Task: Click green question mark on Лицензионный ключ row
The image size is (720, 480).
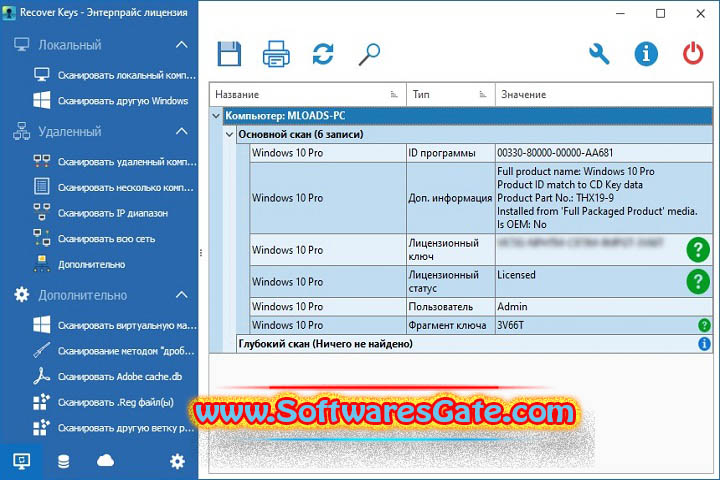Action: pyautogui.click(x=698, y=250)
